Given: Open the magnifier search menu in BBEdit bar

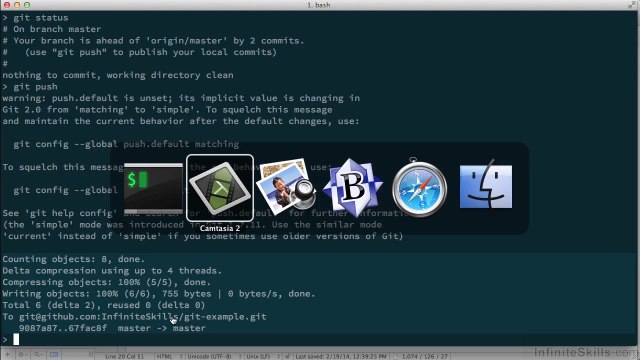Looking at the screenshot, I should [38, 355].
